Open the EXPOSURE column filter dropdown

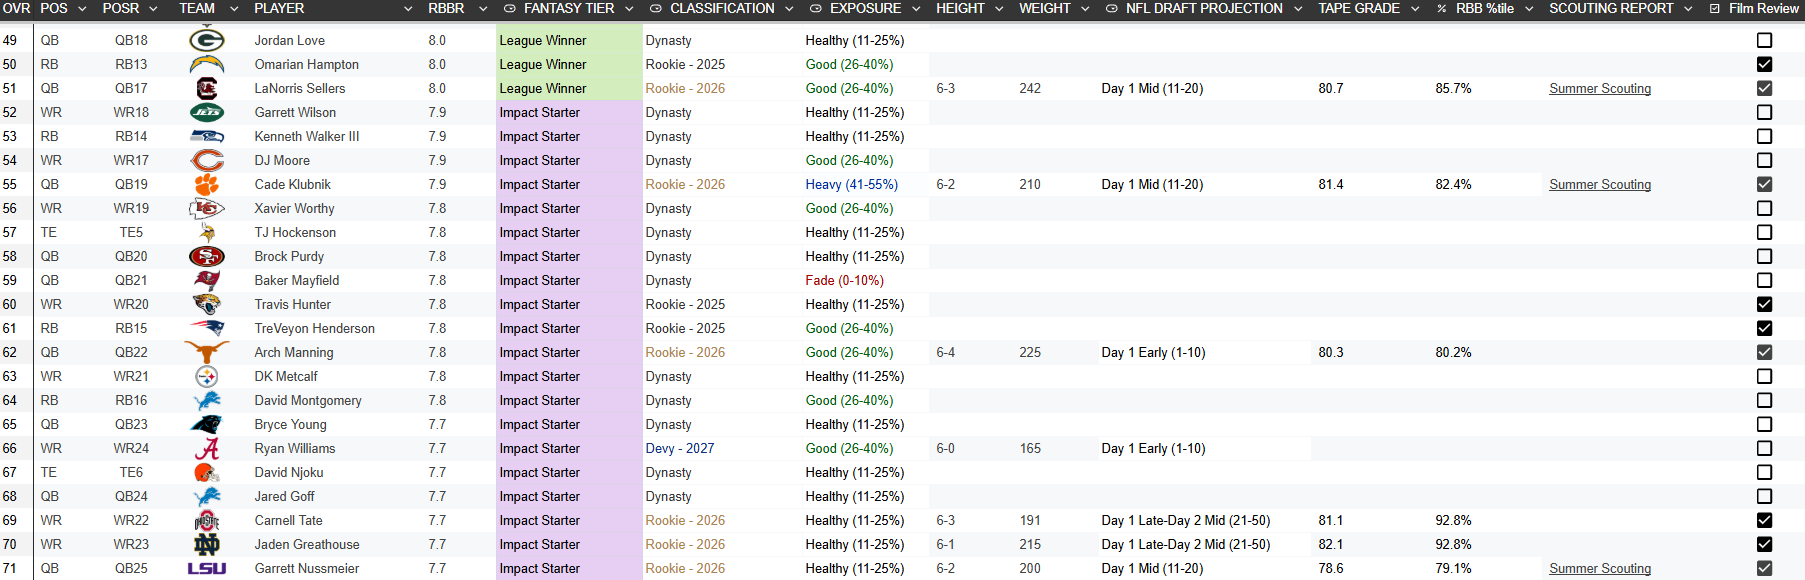coord(916,8)
